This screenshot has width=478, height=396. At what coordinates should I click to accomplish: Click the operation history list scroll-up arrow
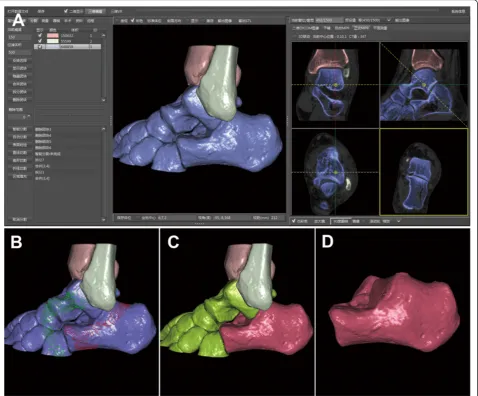tap(103, 129)
